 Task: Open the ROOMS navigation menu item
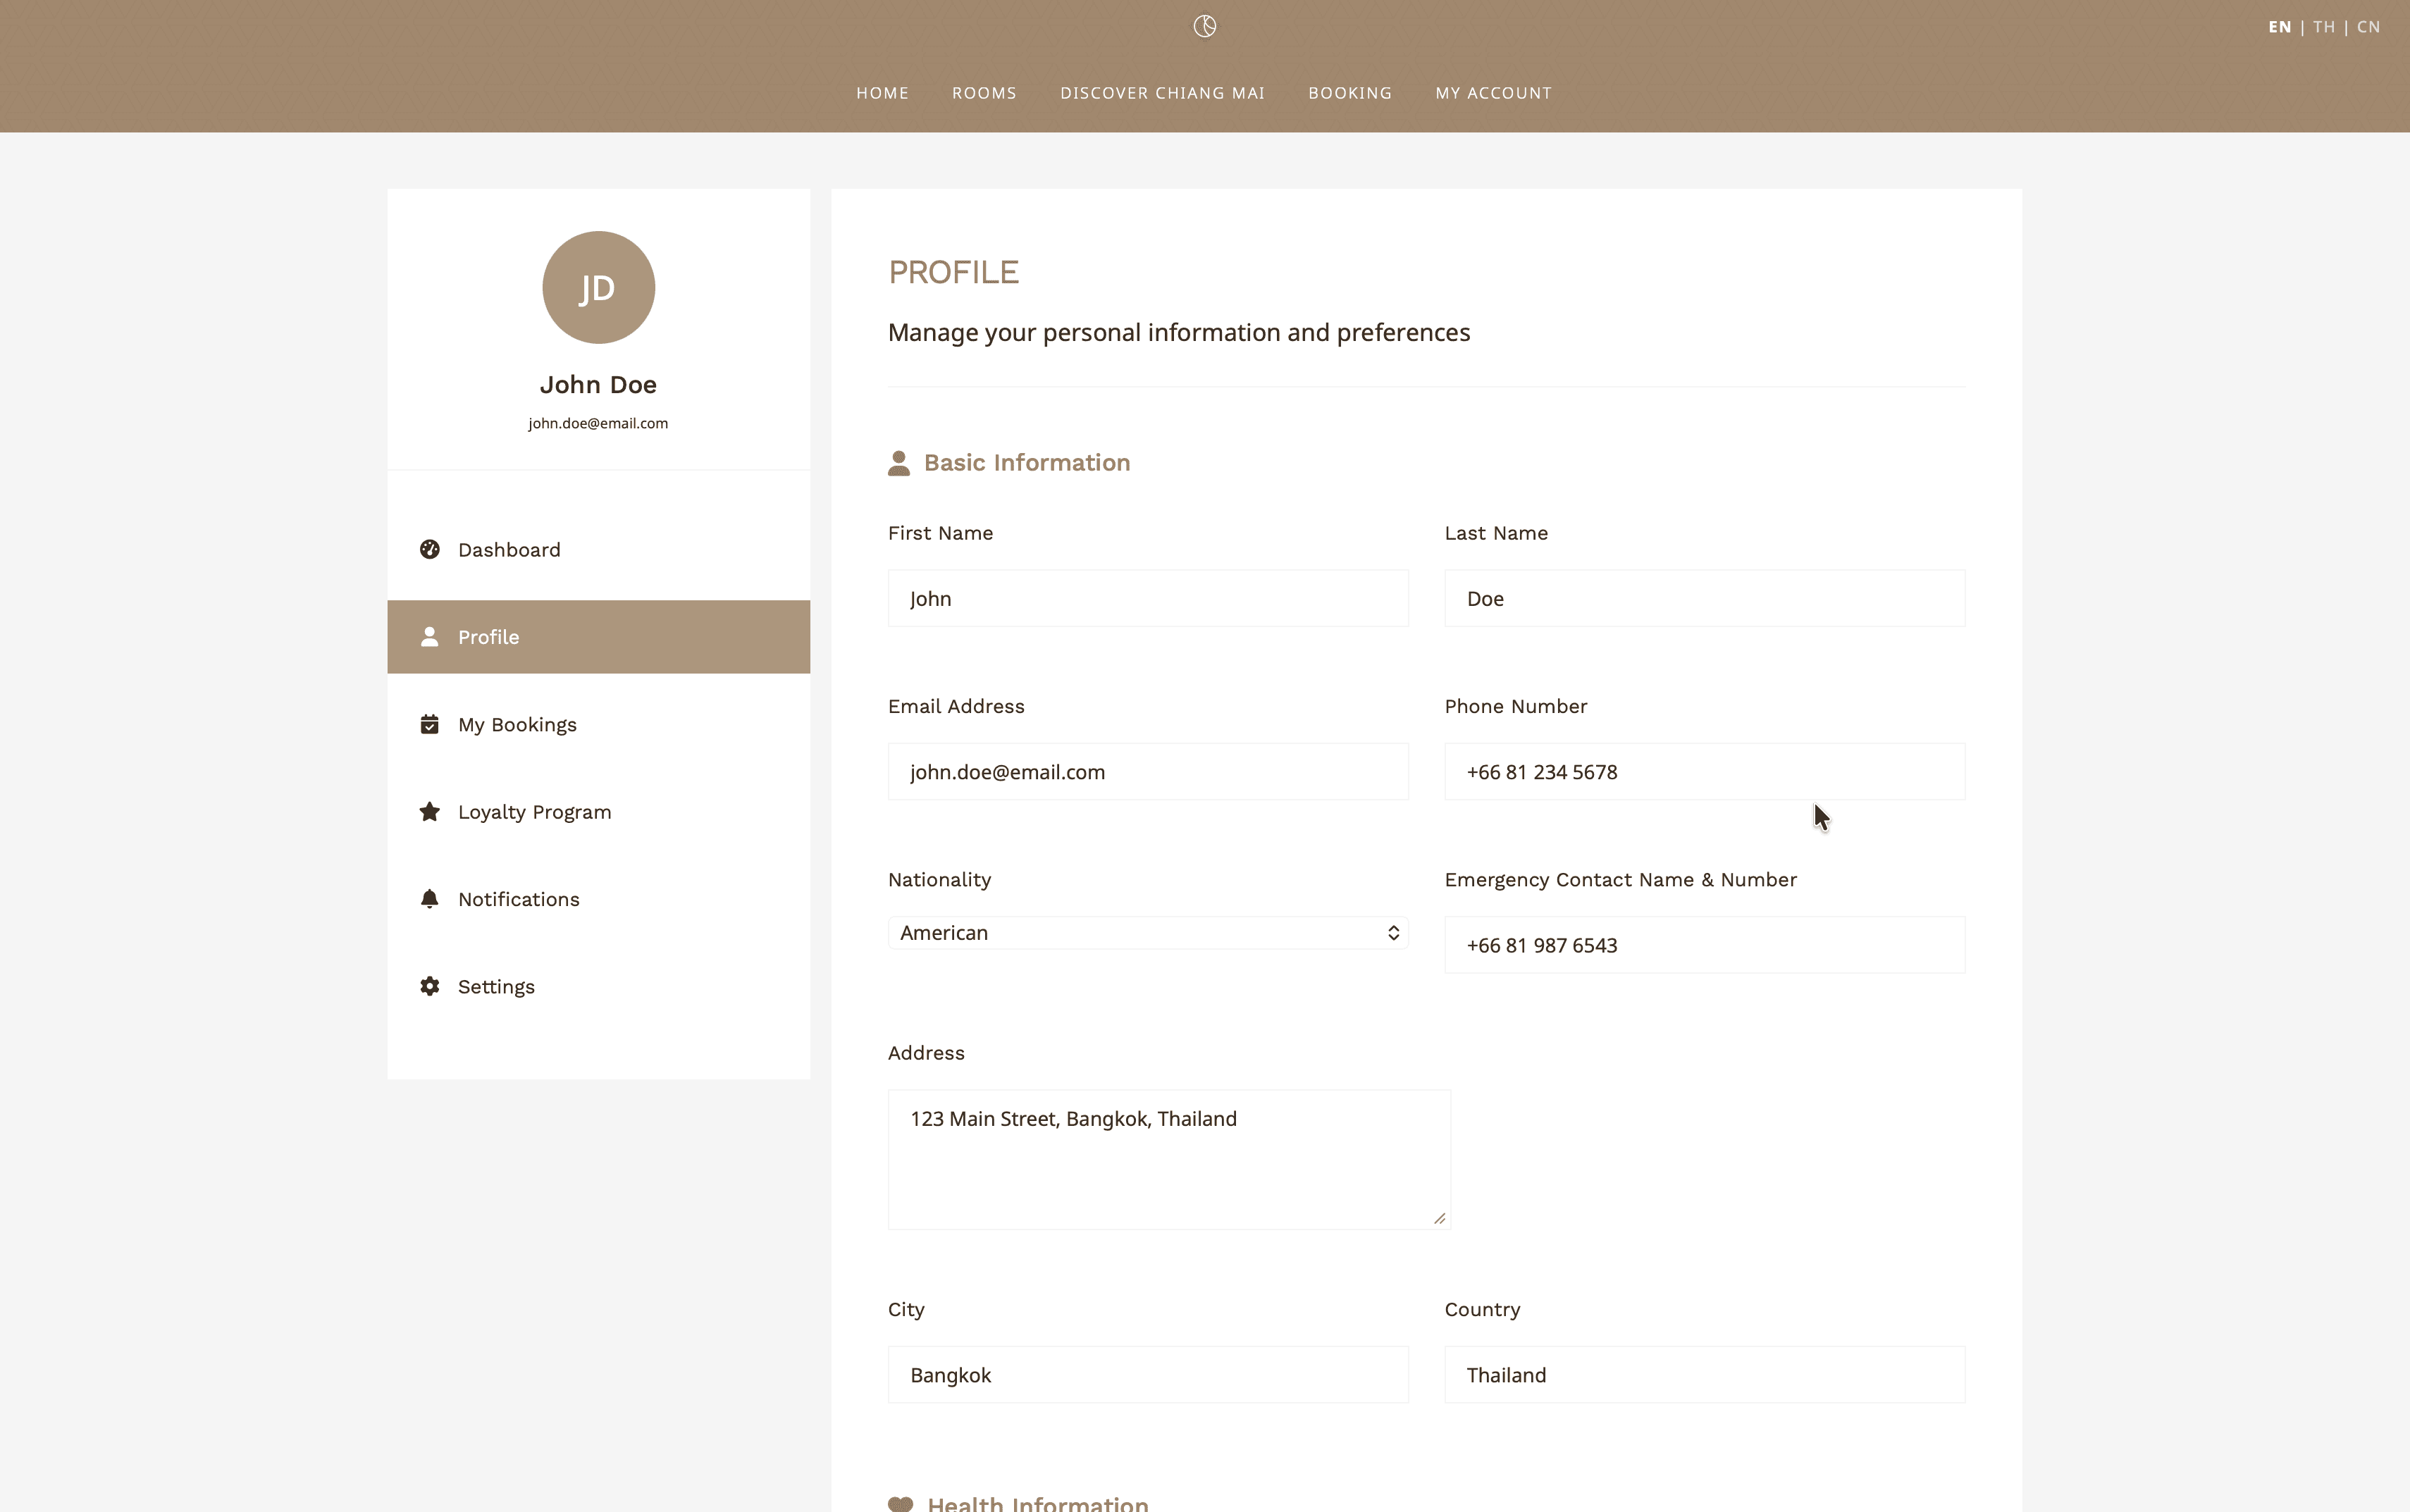coord(984,93)
